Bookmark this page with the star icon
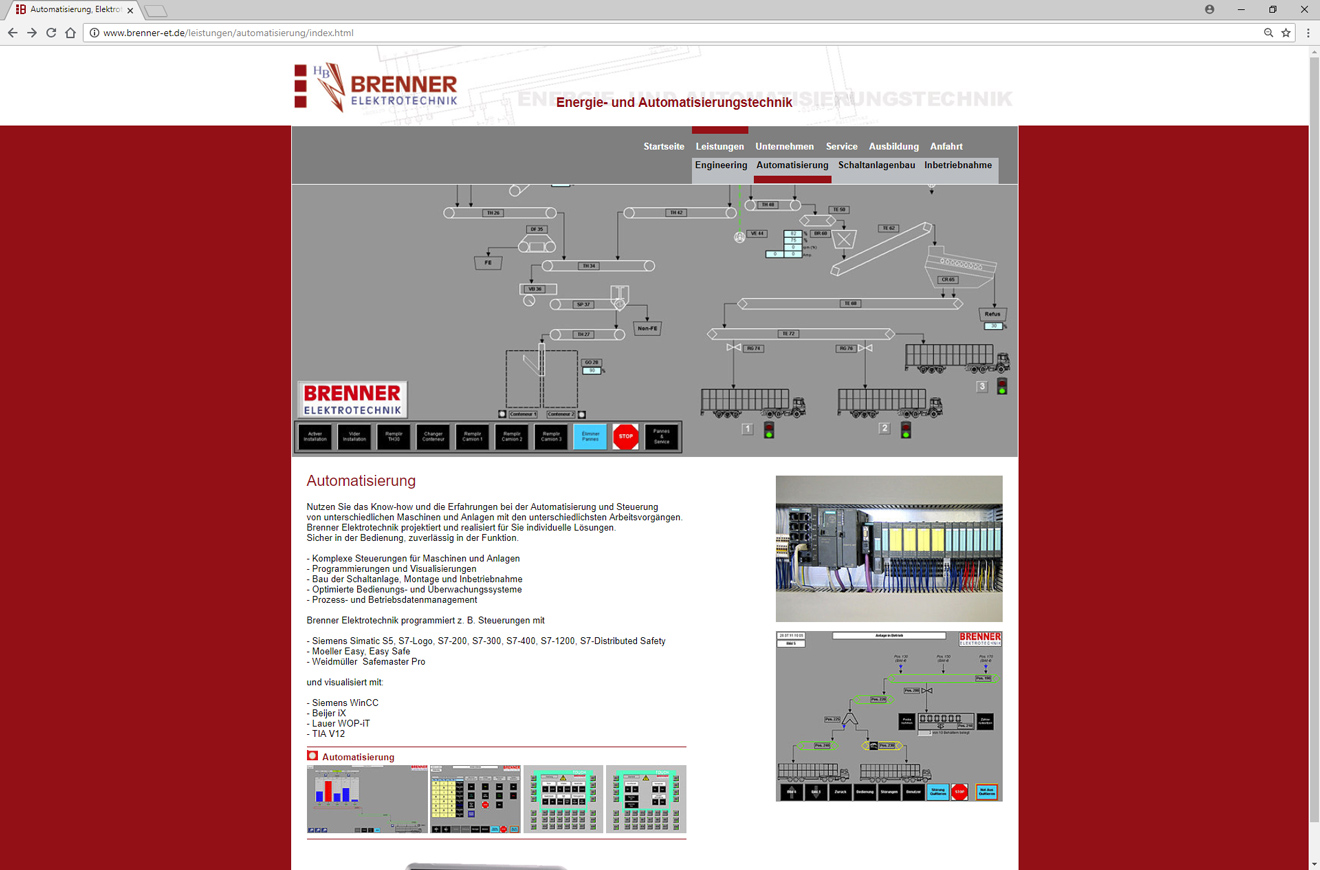 1286,33
